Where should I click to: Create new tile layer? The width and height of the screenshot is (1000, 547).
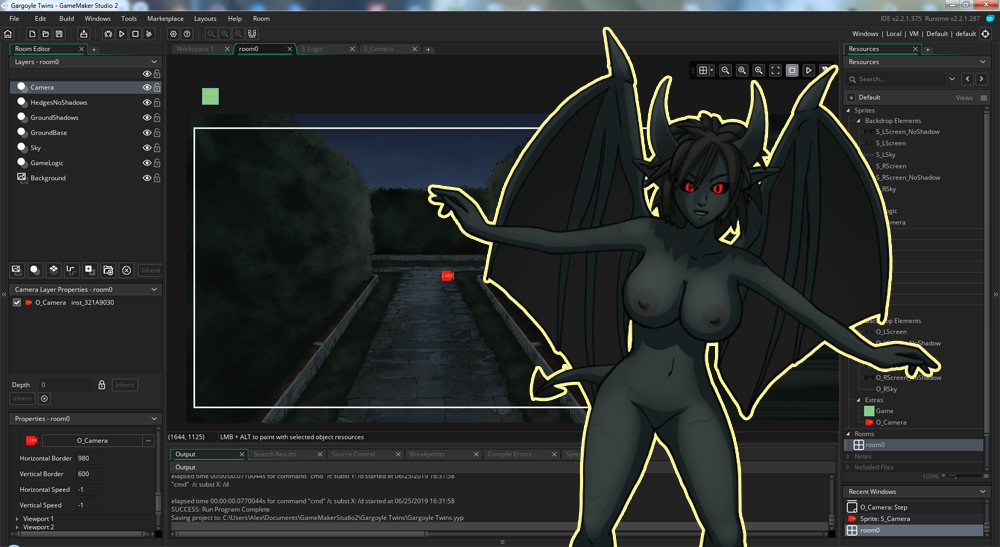pos(54,270)
